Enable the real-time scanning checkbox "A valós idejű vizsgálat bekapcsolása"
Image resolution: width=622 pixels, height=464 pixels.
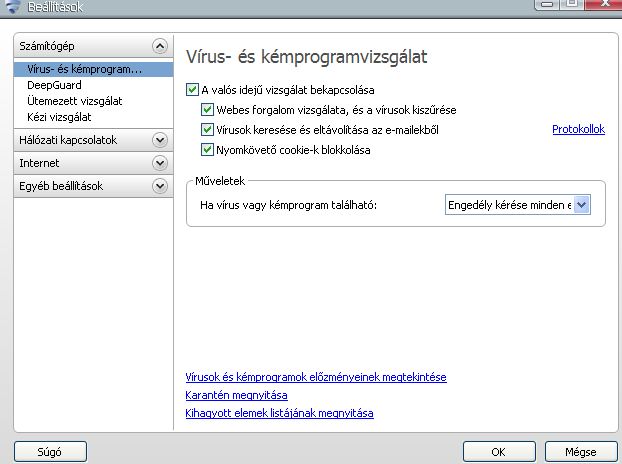(192, 90)
